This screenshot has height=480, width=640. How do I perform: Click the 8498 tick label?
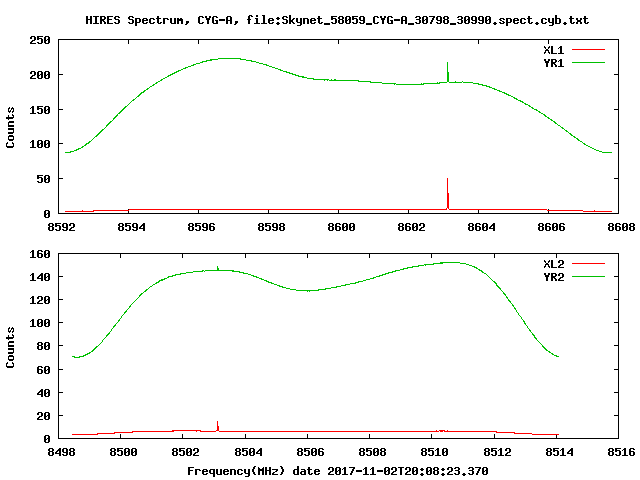point(62,452)
